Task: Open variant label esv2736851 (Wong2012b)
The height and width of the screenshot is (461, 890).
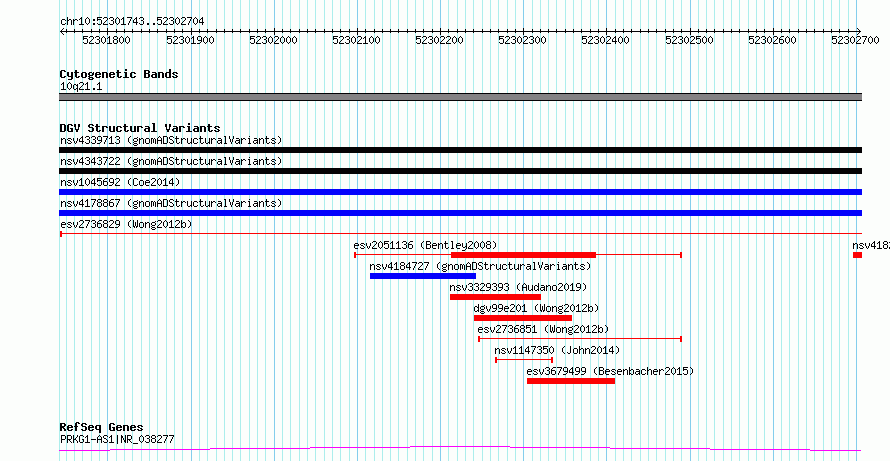Action: (x=543, y=329)
